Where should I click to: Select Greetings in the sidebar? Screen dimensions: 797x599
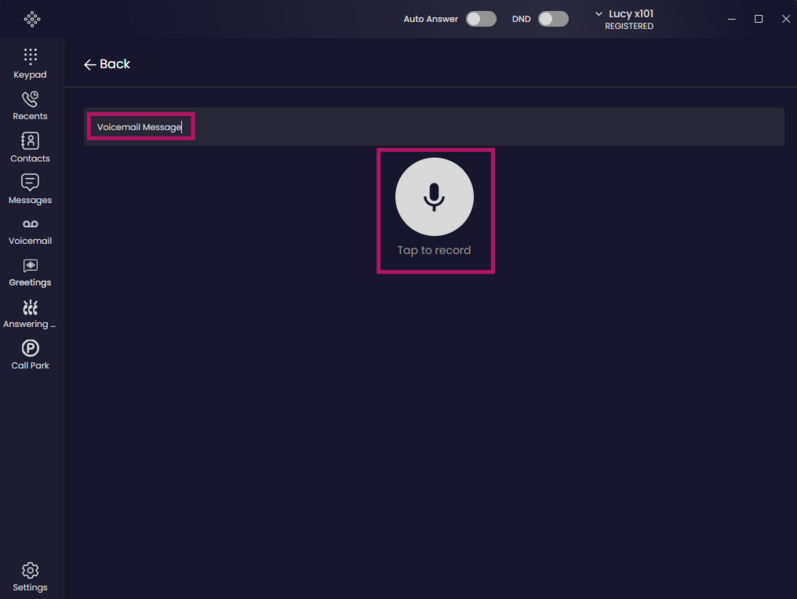coord(30,273)
